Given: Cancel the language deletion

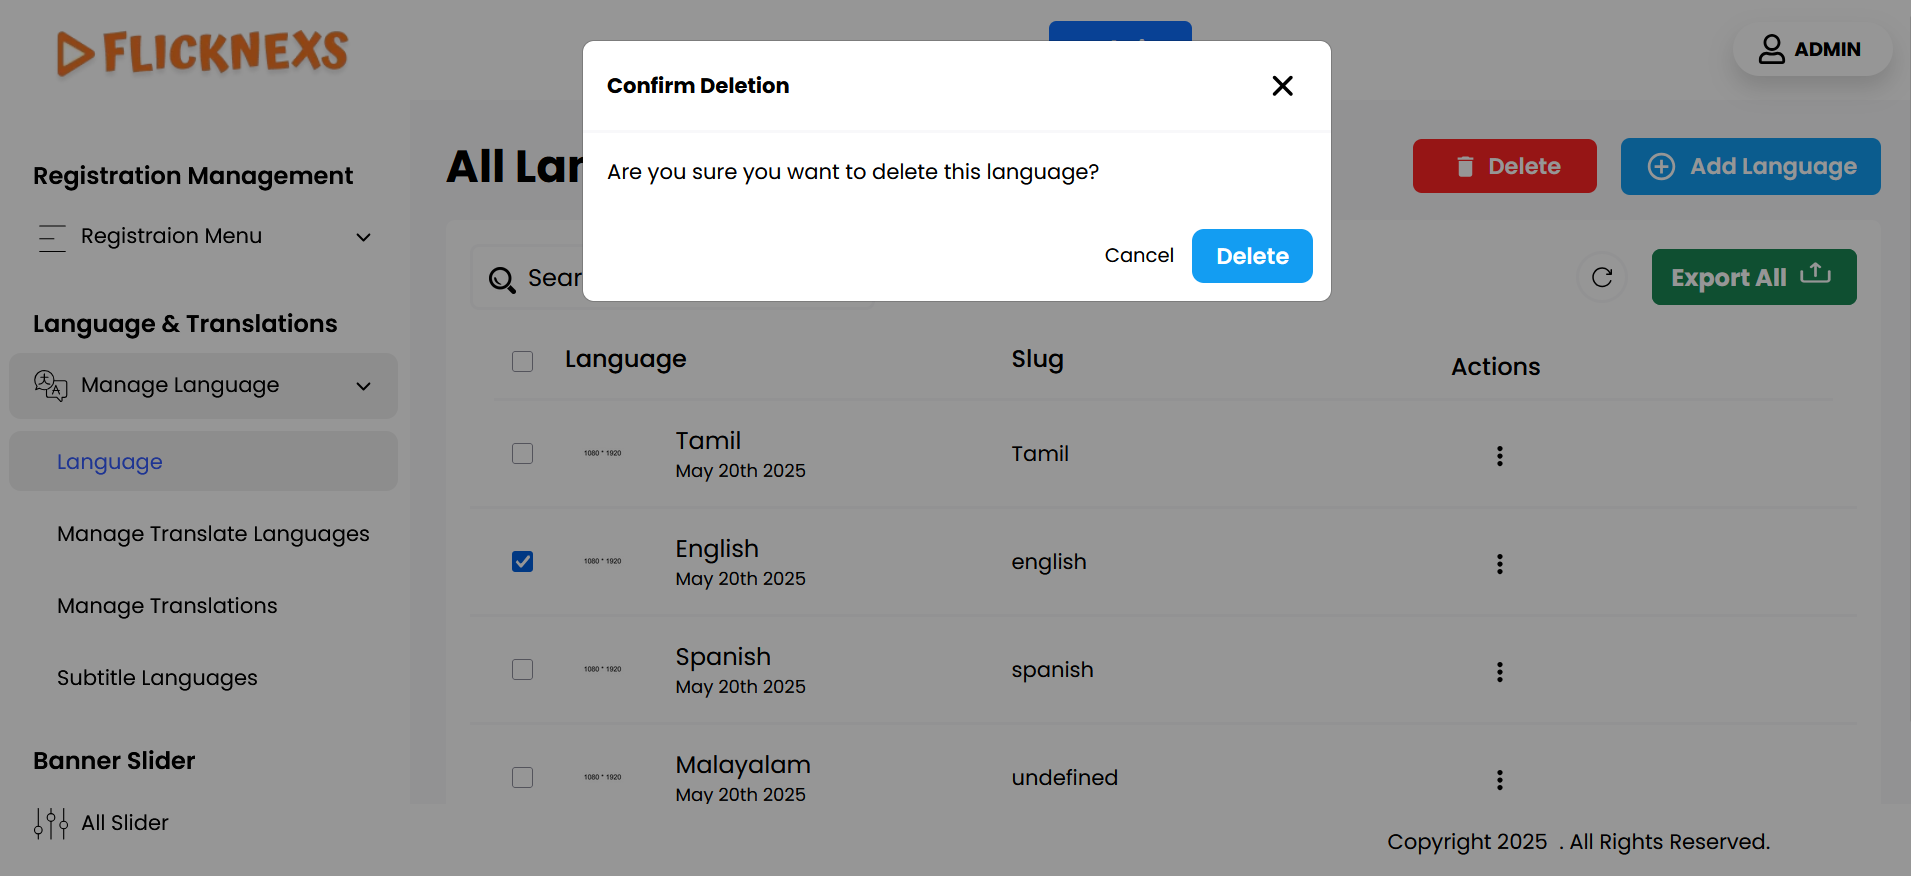Looking at the screenshot, I should tap(1138, 256).
